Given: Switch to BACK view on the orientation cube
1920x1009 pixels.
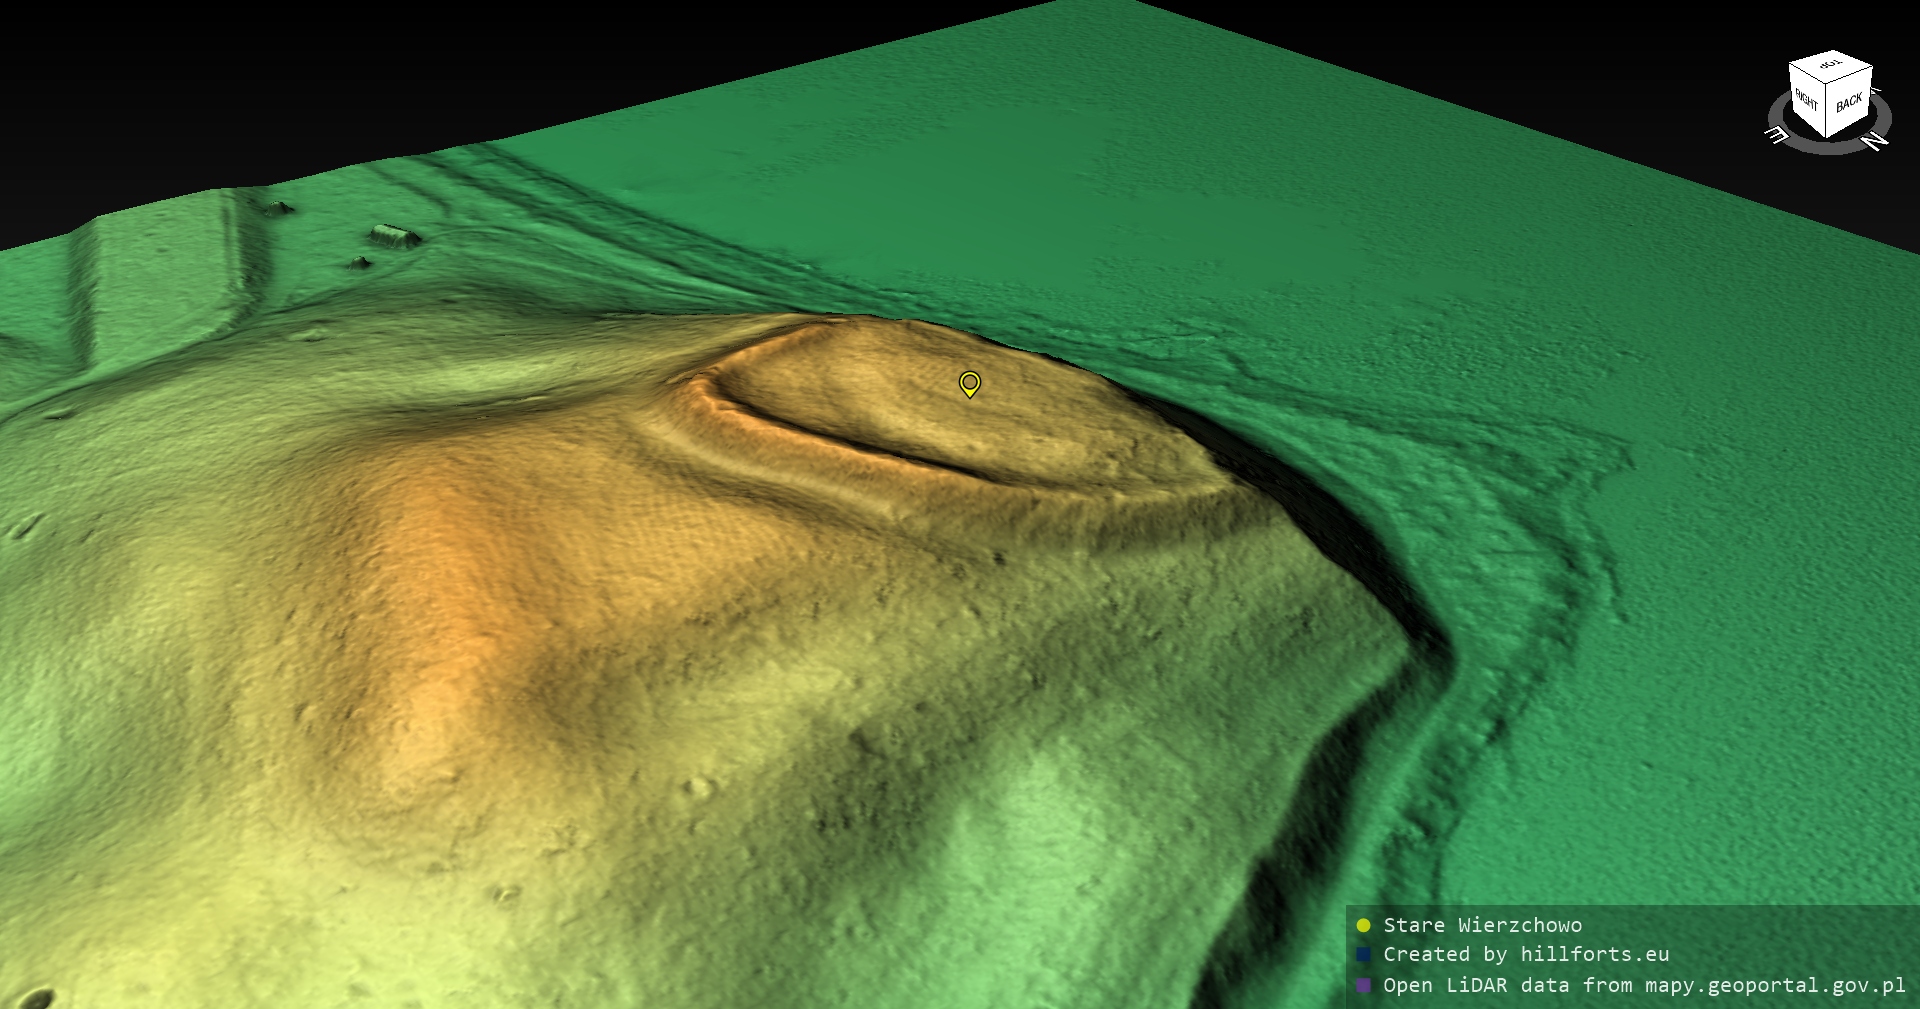Looking at the screenshot, I should [x=1849, y=103].
